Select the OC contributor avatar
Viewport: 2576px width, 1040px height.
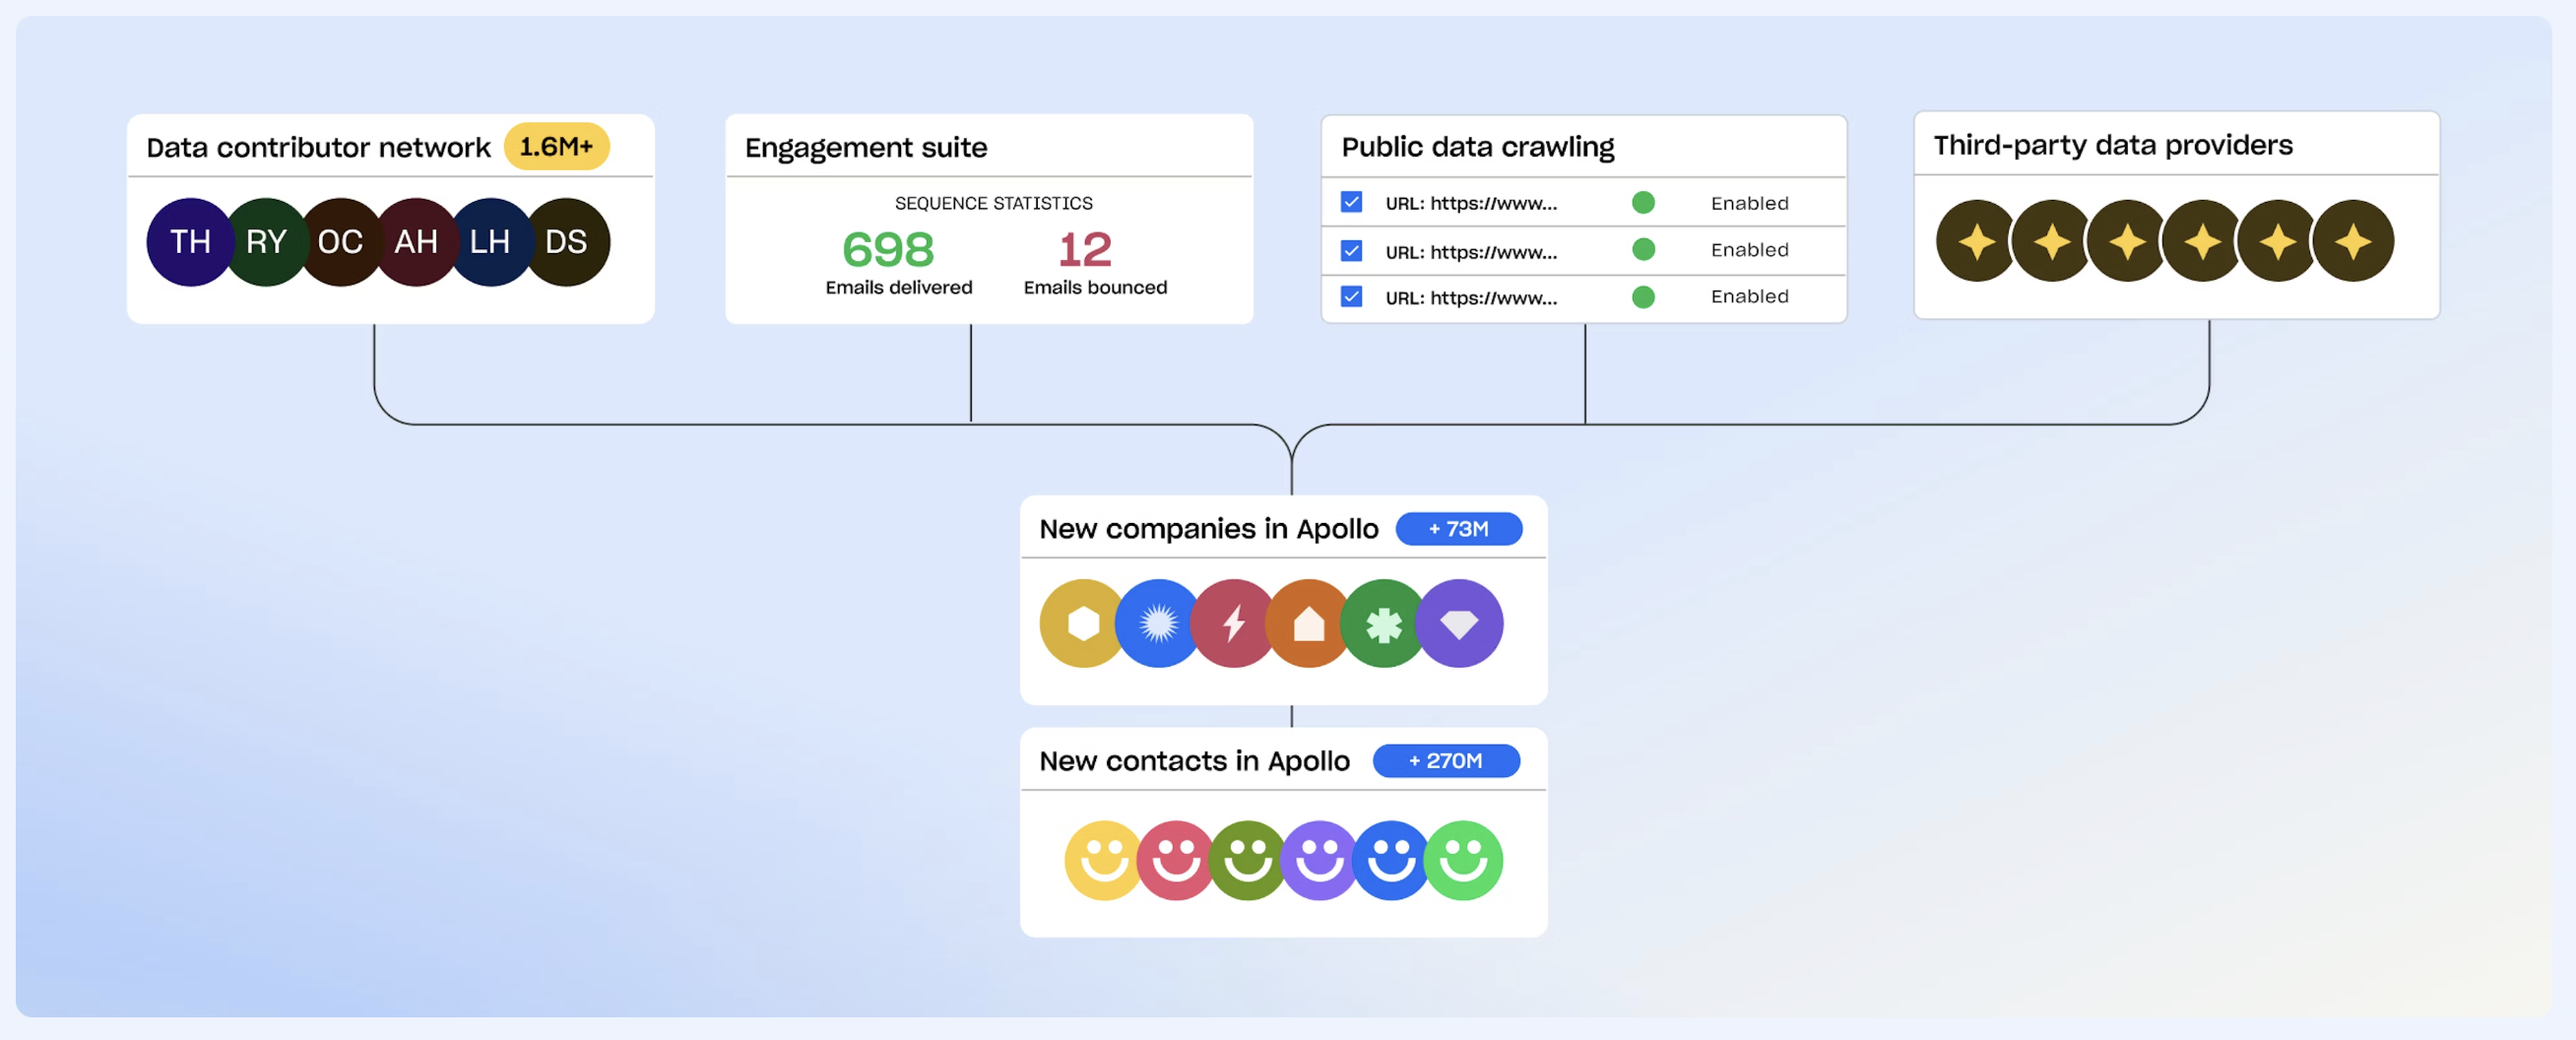click(341, 242)
